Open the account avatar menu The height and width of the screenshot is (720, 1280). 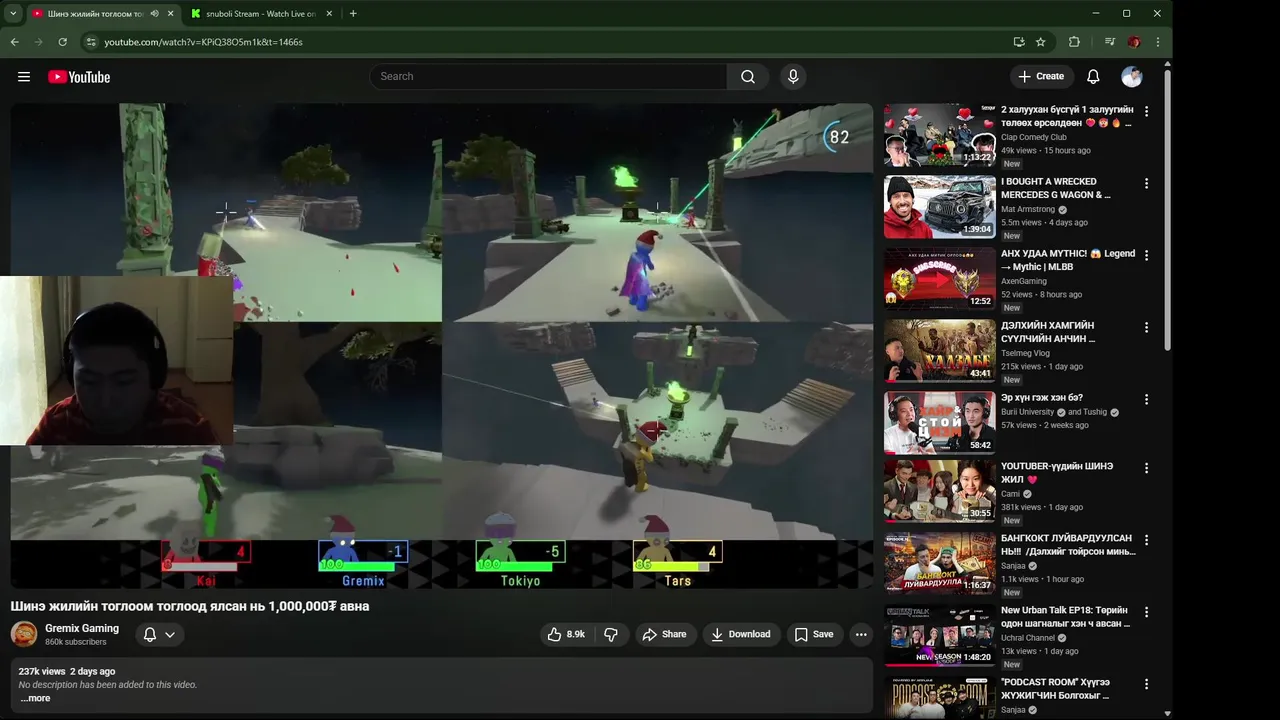pyautogui.click(x=1132, y=77)
